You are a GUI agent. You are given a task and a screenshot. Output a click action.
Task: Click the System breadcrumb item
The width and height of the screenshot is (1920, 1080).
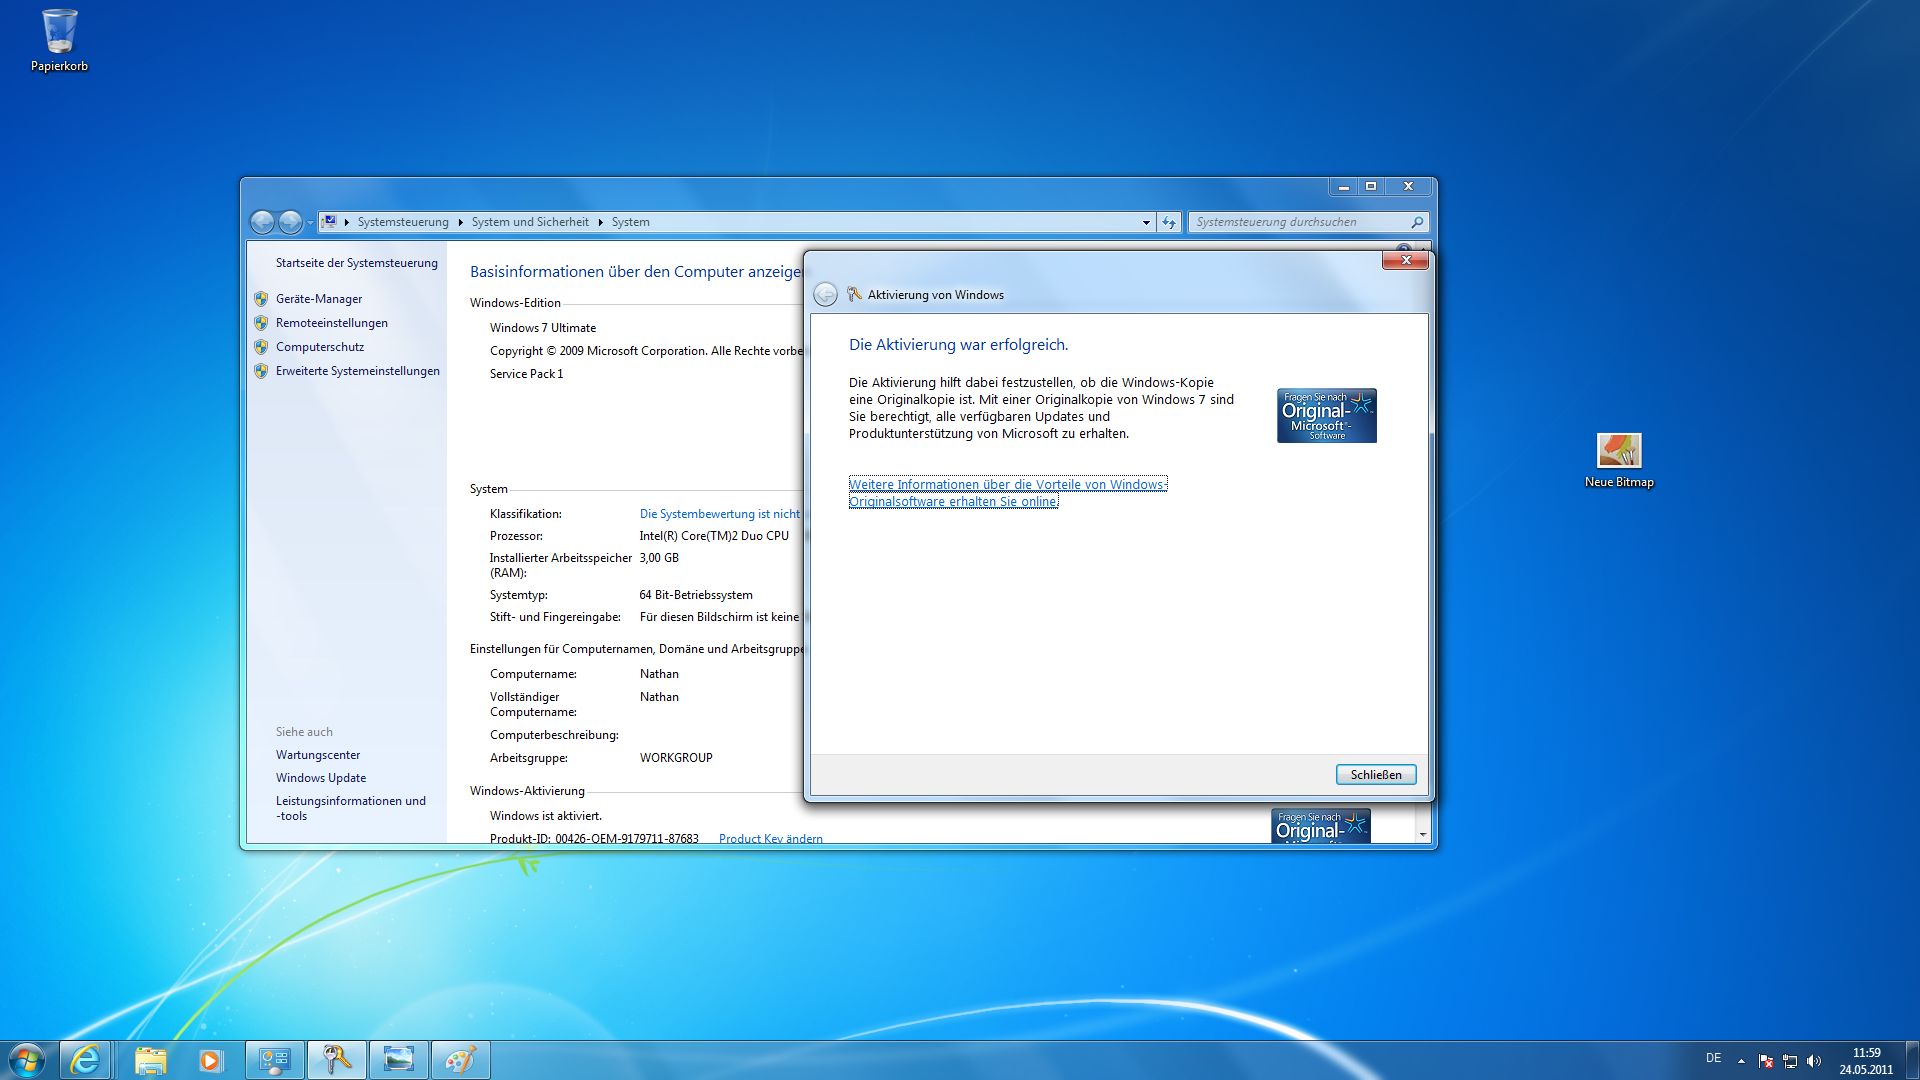[630, 222]
